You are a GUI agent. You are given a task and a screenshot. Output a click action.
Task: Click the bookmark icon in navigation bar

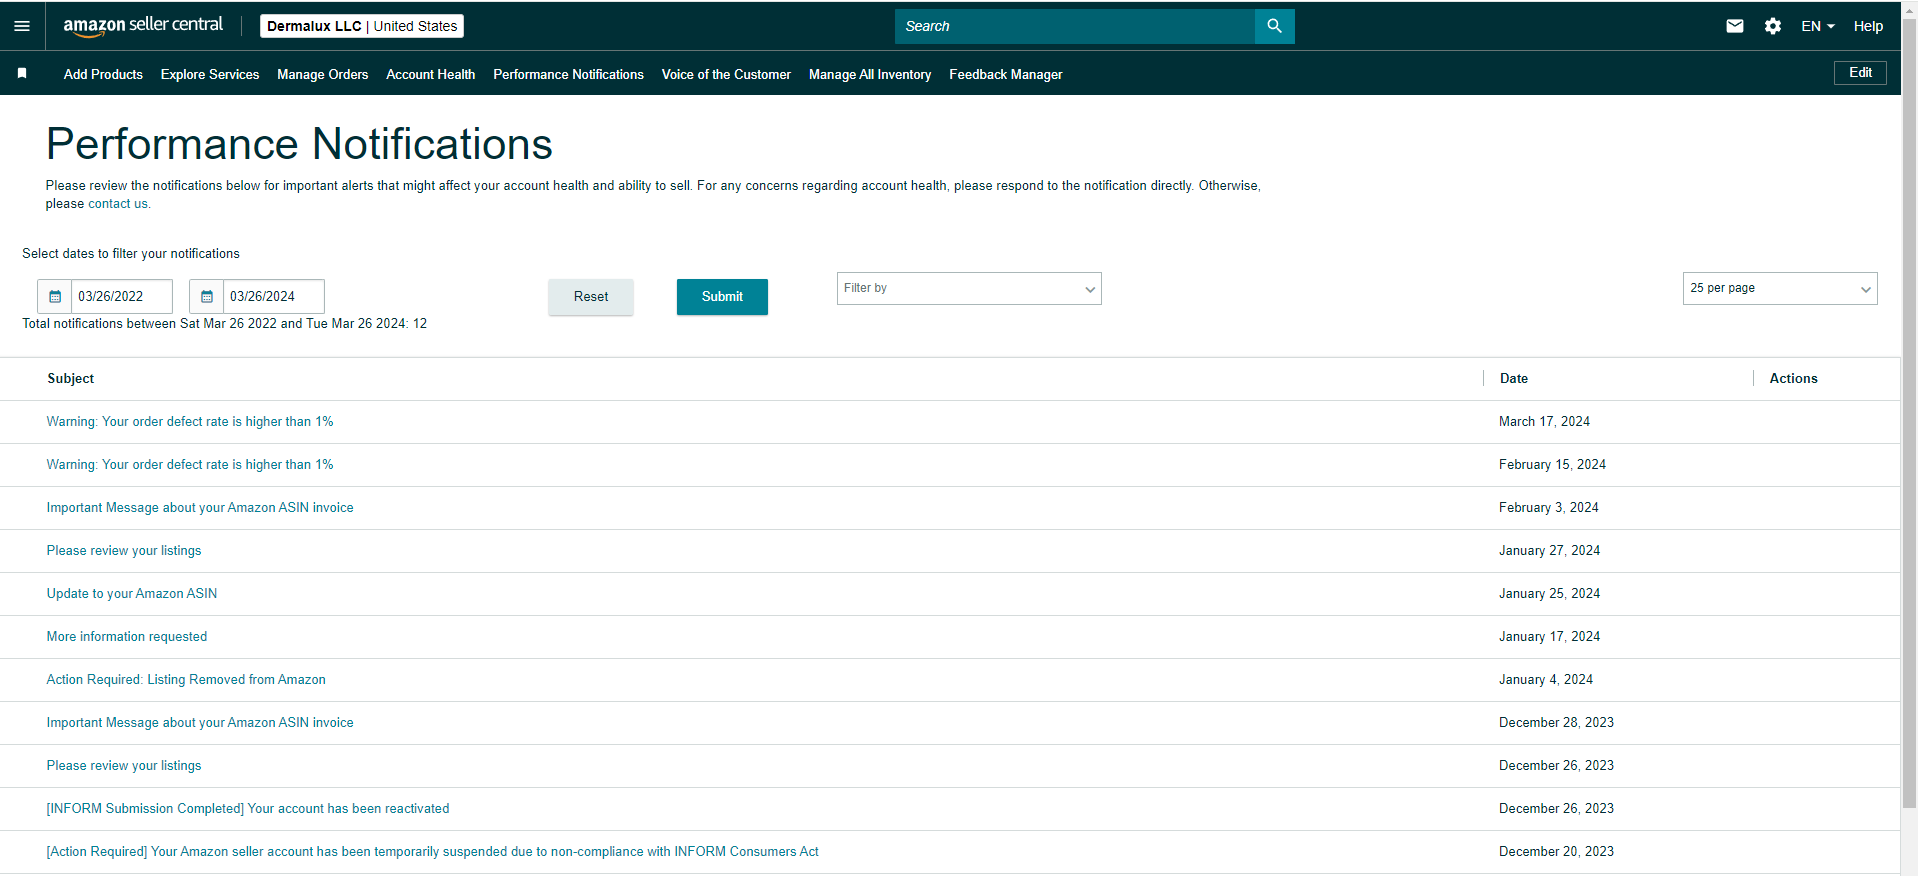22,73
